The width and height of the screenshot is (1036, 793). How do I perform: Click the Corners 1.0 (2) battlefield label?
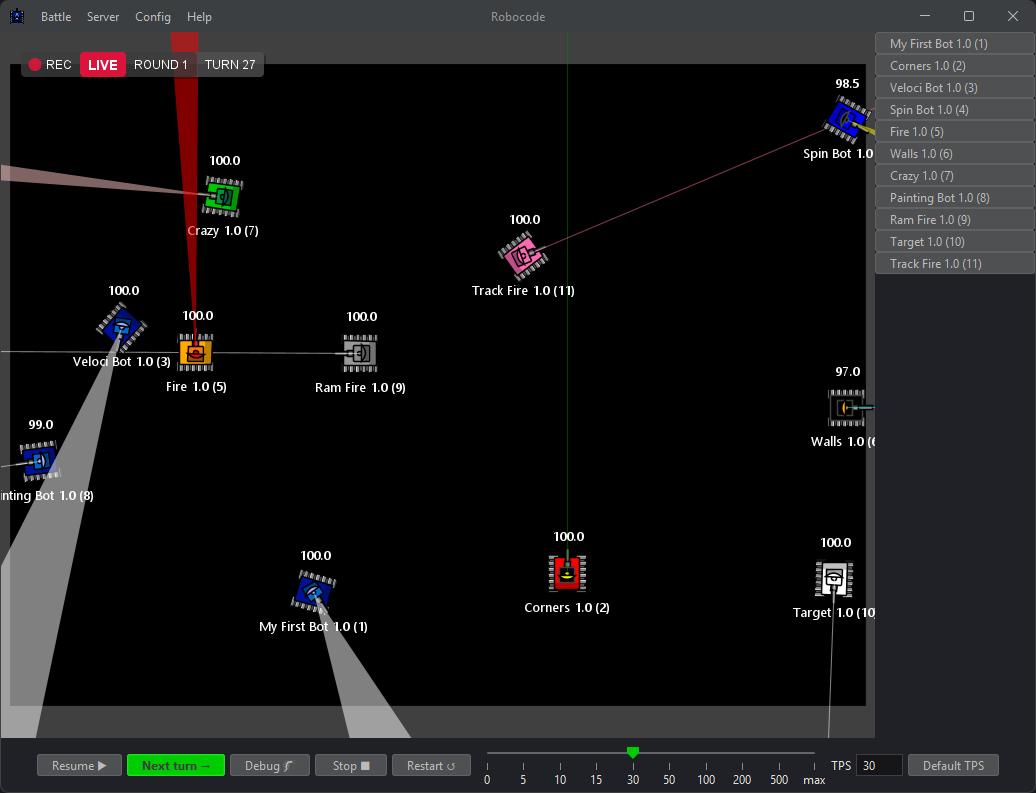(567, 607)
